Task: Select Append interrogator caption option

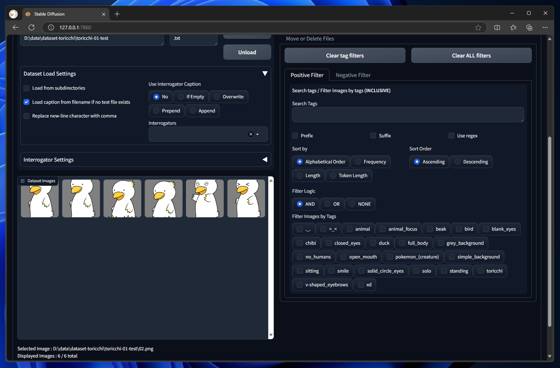Action: (x=202, y=111)
